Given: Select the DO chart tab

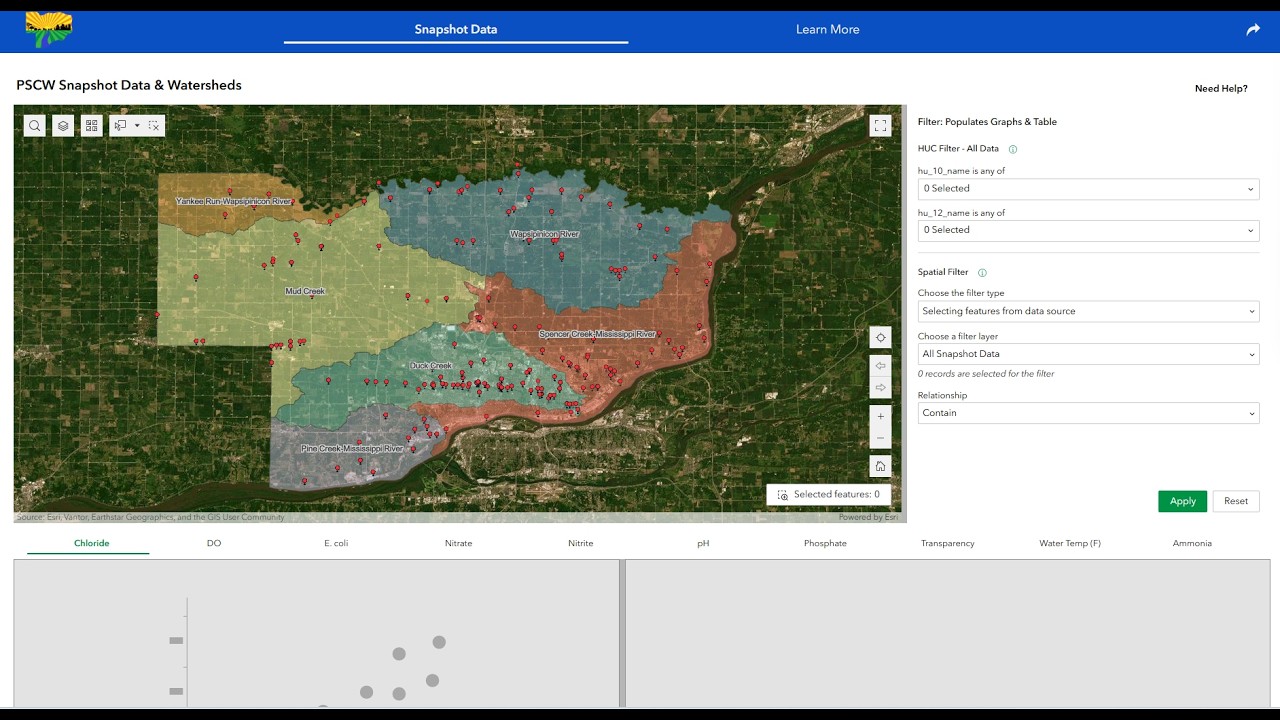Looking at the screenshot, I should point(214,543).
